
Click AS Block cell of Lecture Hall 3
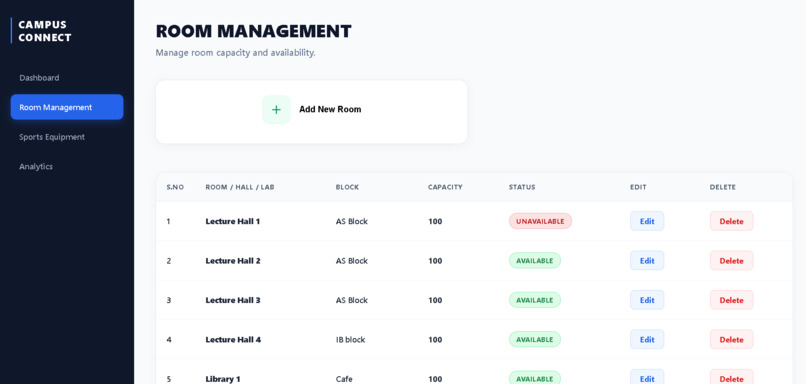click(352, 300)
